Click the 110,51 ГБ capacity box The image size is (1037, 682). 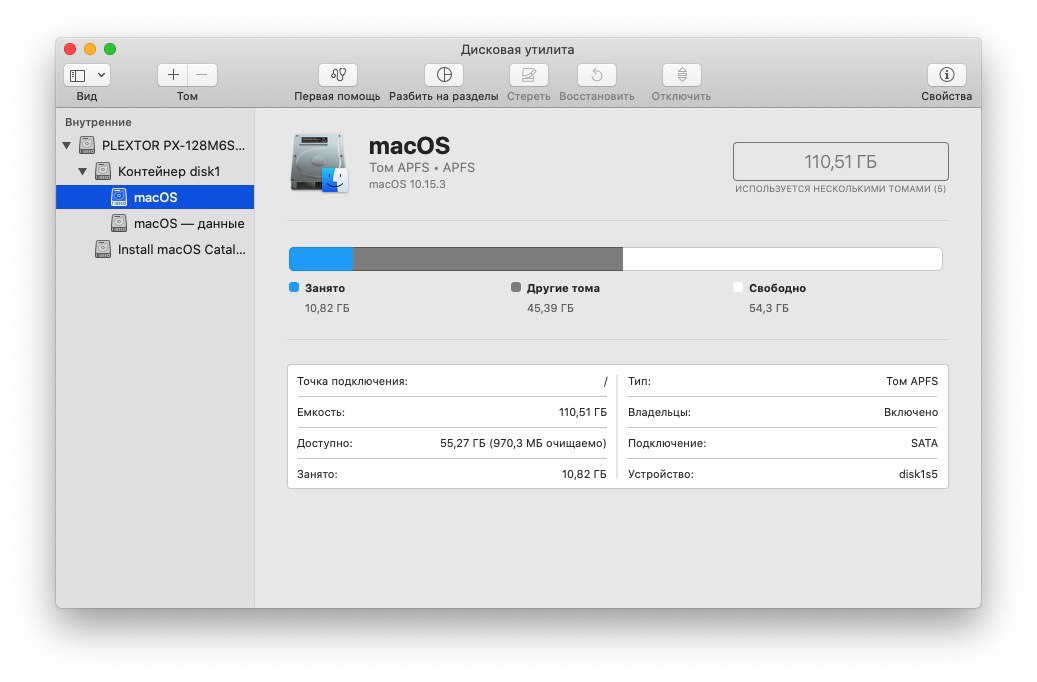(841, 161)
